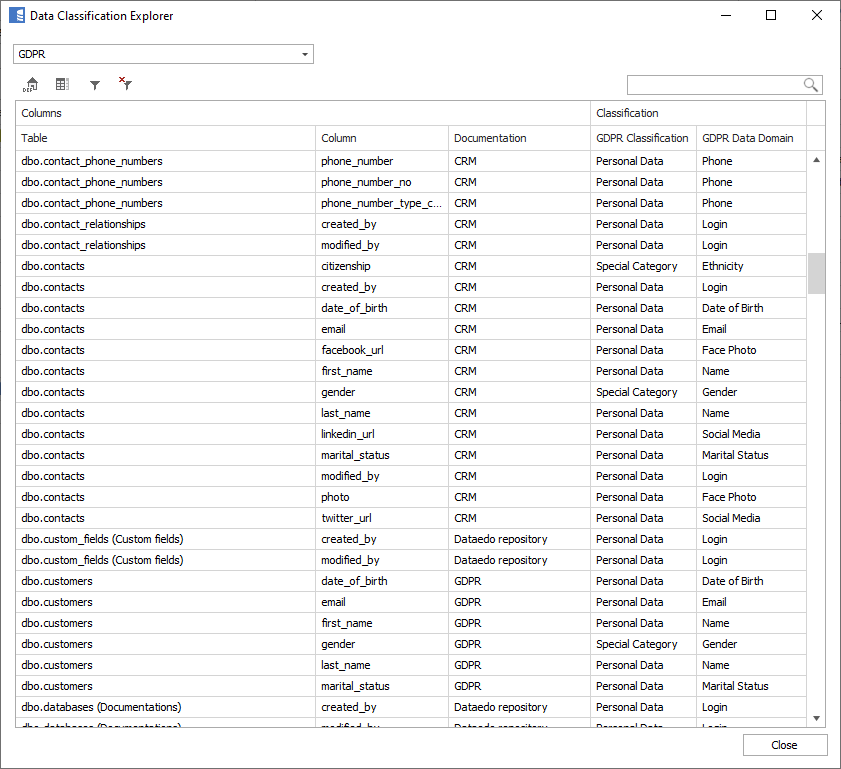
Task: Maximize the Data Classification Explorer window
Action: [x=771, y=16]
